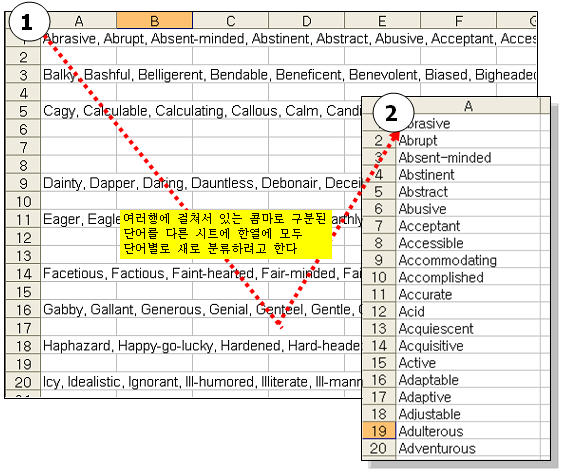
Task: Click row 3 header in first sheet
Action: 23,75
